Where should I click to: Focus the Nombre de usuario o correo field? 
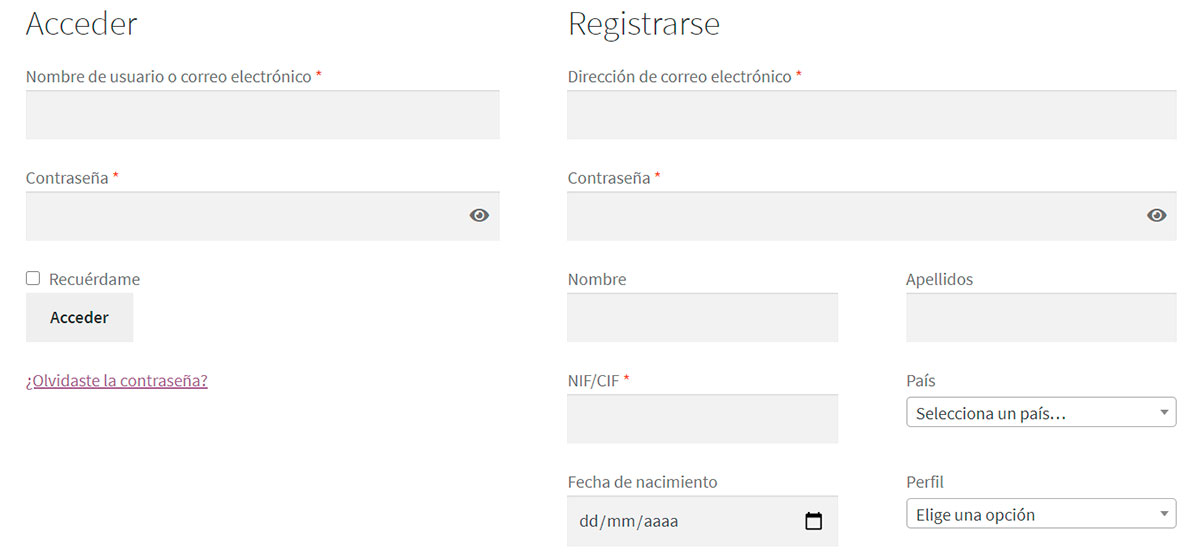click(263, 115)
